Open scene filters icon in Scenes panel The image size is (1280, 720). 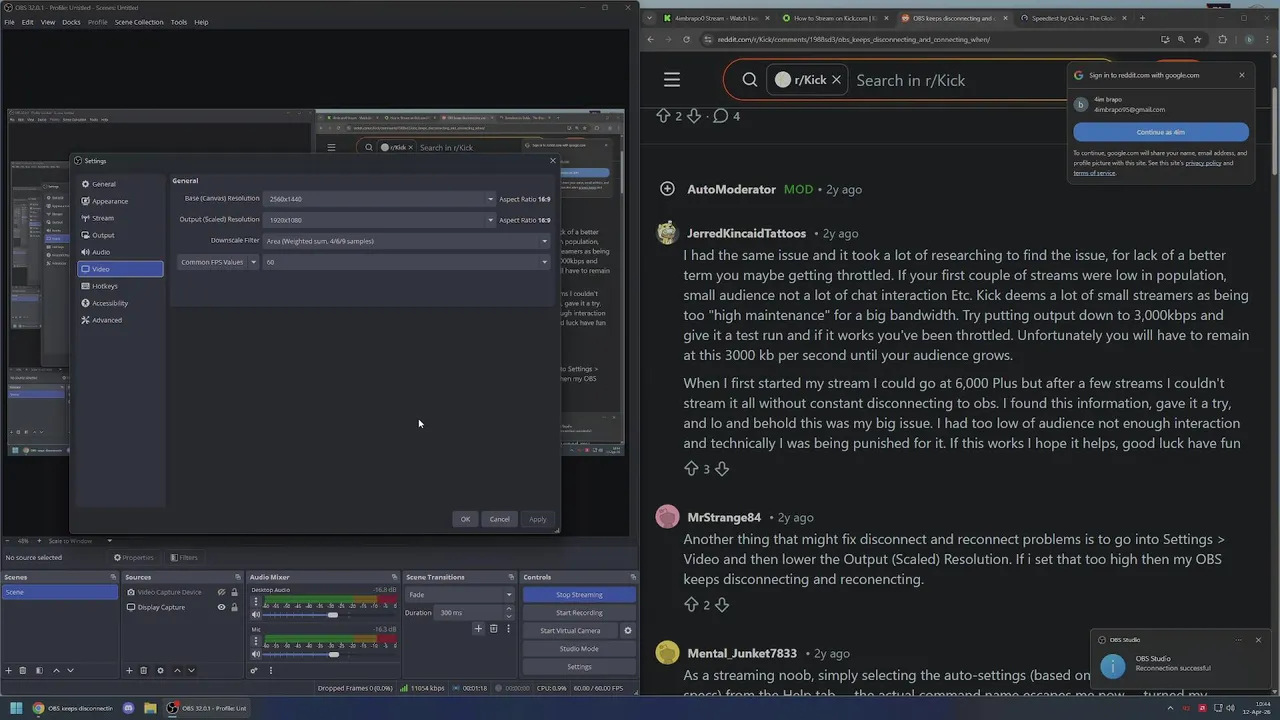(39, 670)
